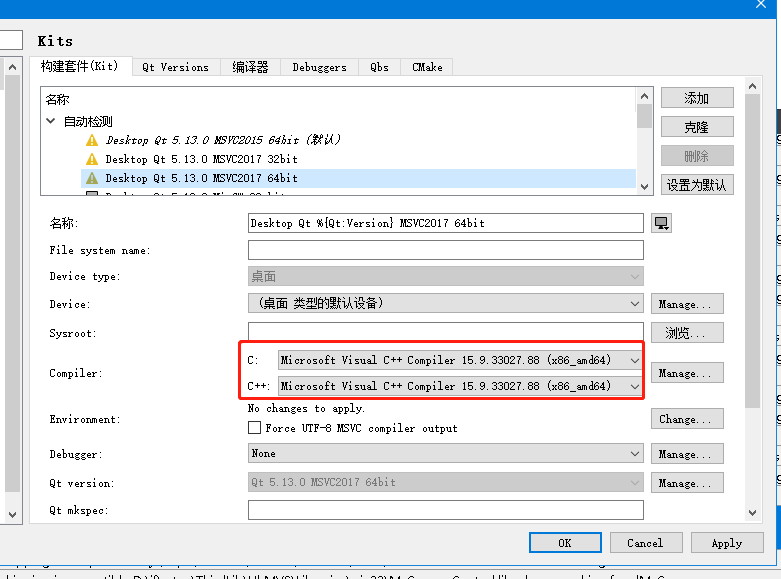Click warning icon of MSVC2015 64bit kit
This screenshot has height=579, width=781.
pyautogui.click(x=92, y=141)
